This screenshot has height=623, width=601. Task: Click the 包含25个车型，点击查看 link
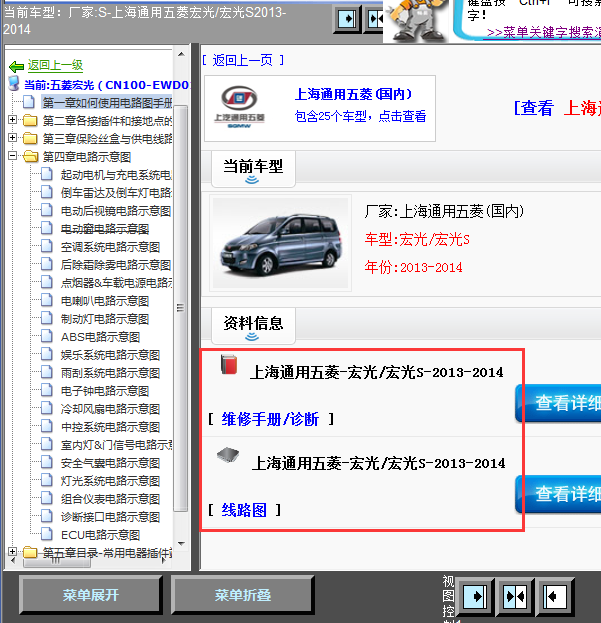[x=360, y=116]
